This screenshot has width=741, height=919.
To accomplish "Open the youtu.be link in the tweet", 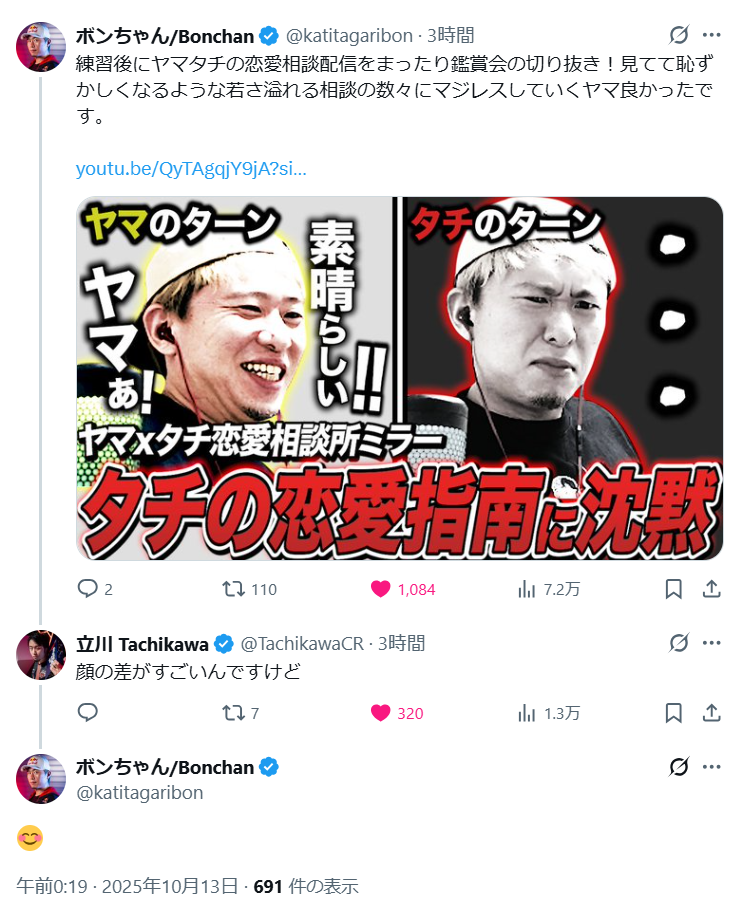I will pyautogui.click(x=191, y=169).
